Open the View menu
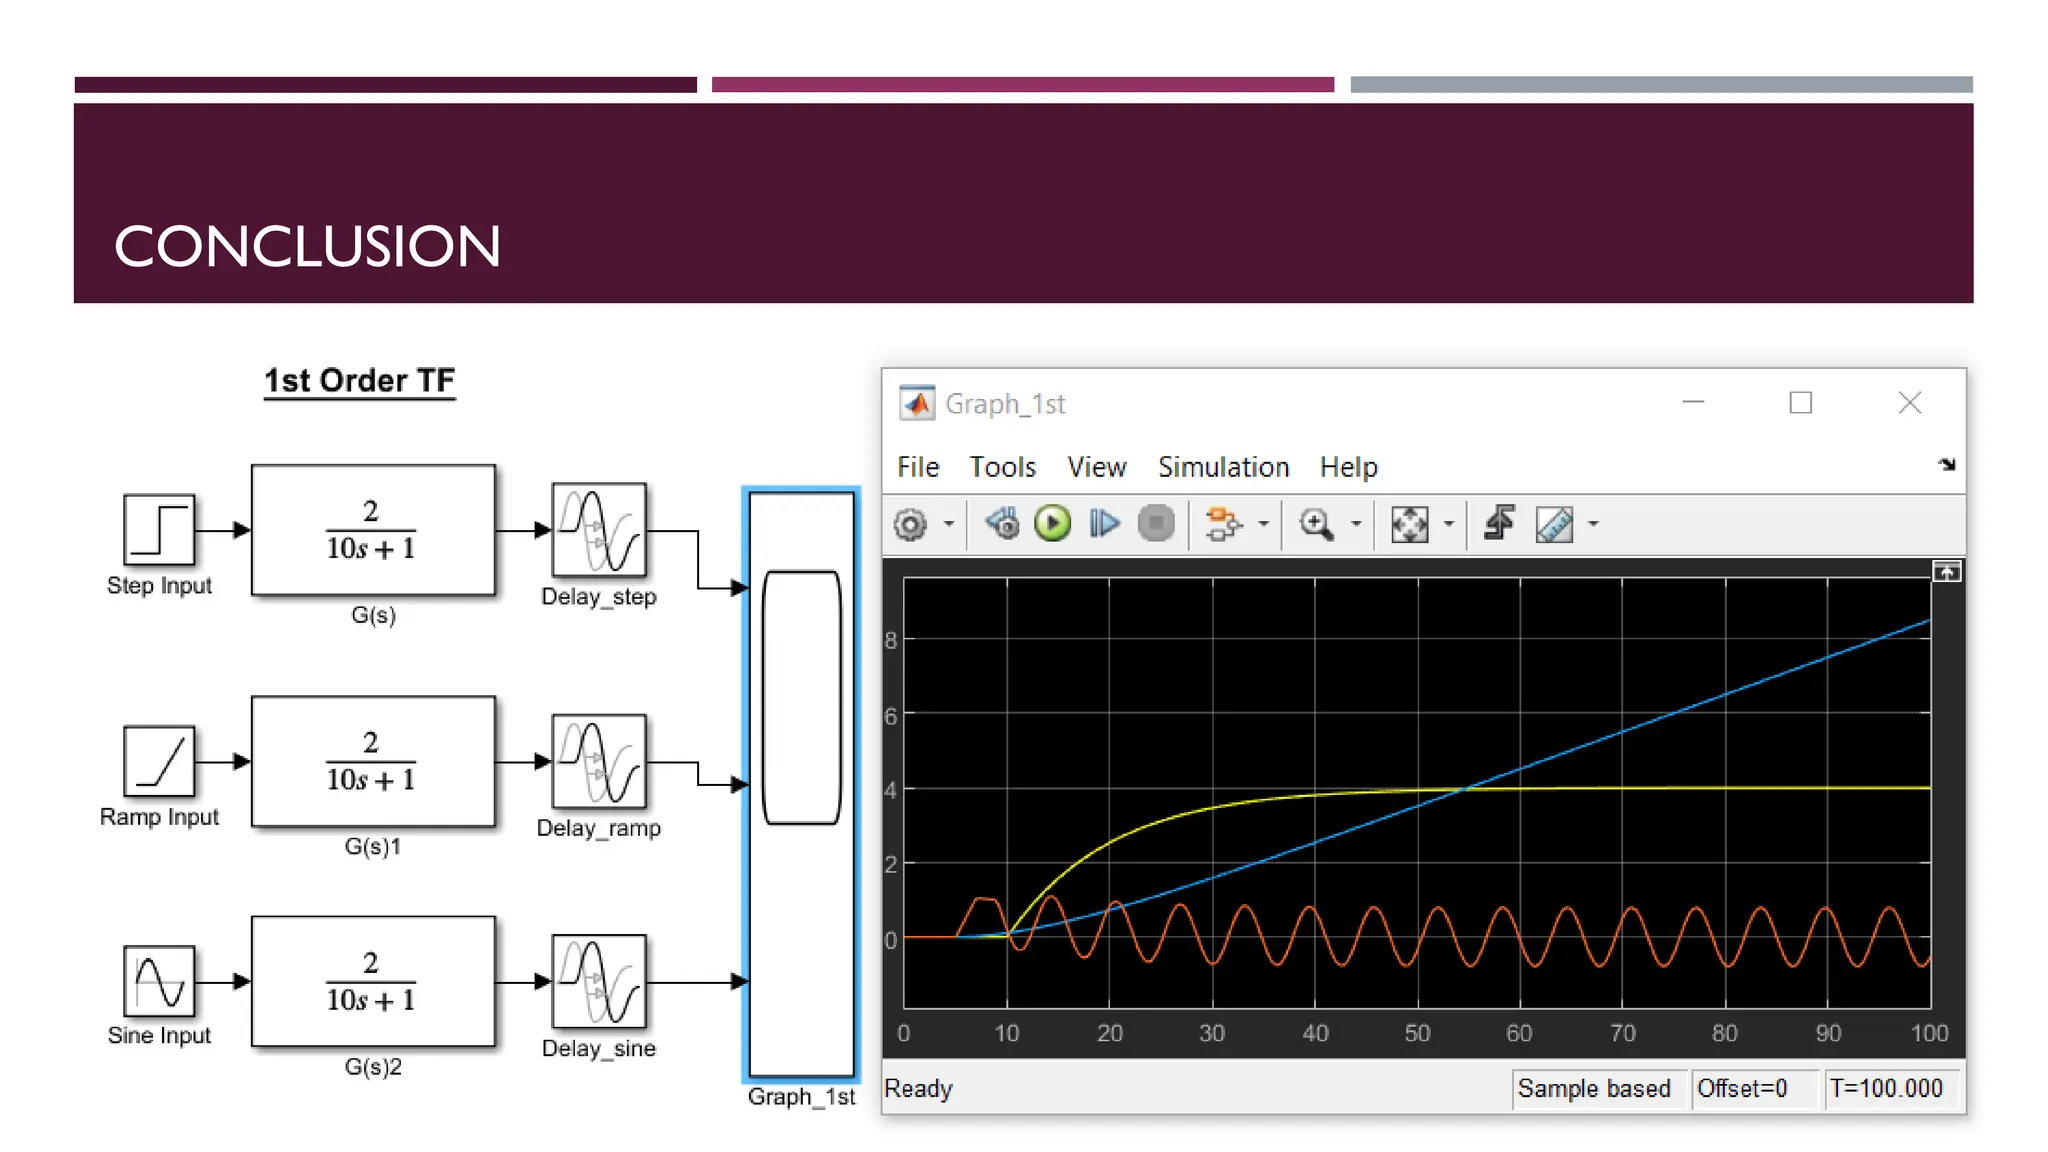 [1096, 467]
